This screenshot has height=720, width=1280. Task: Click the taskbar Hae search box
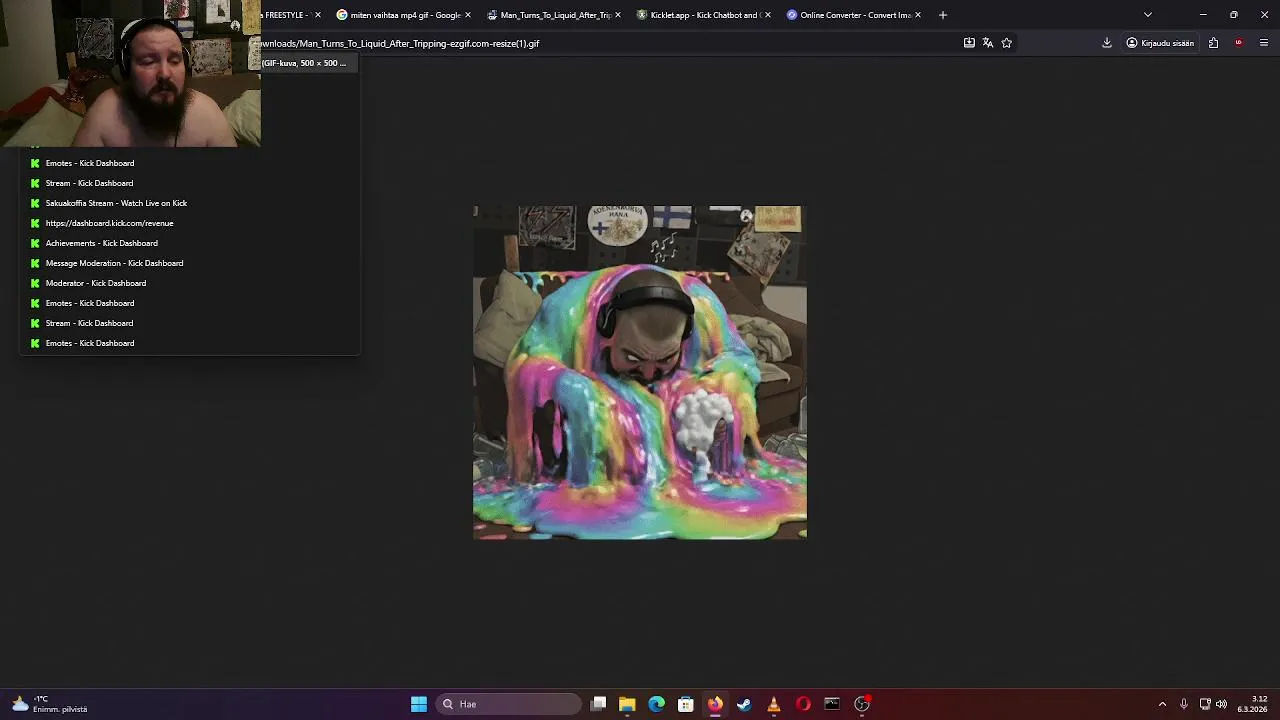510,704
